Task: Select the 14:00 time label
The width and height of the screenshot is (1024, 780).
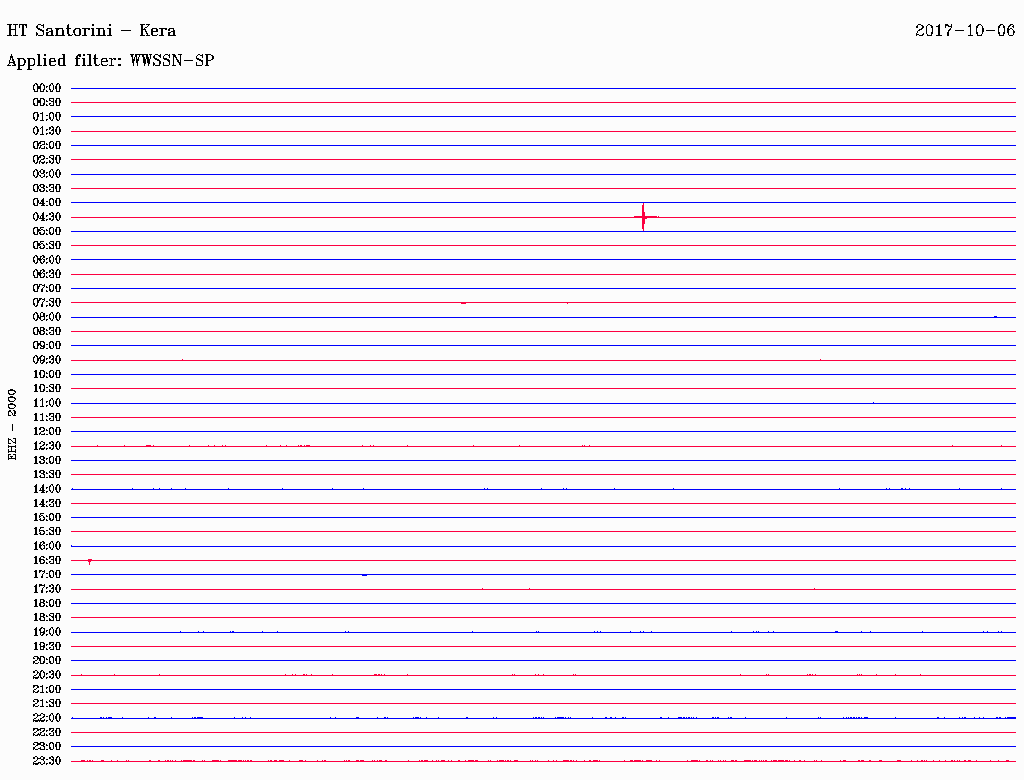Action: point(46,489)
